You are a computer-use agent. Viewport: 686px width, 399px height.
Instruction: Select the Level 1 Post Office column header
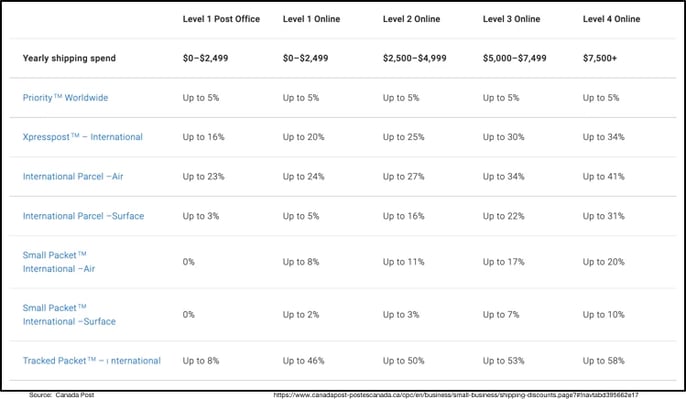221,19
